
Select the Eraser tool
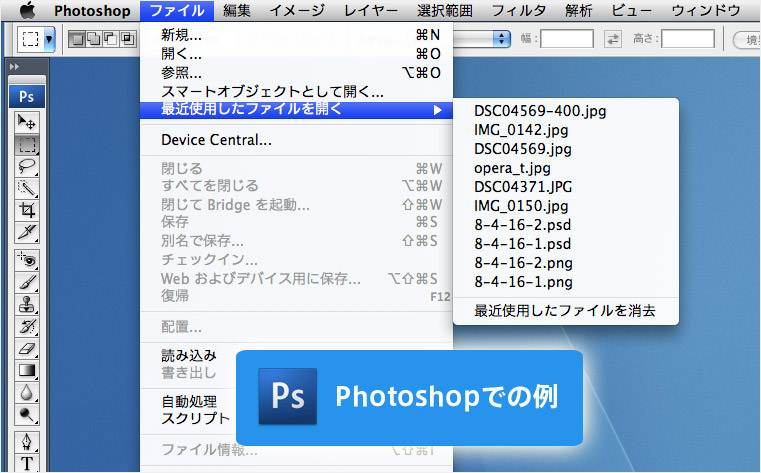27,348
